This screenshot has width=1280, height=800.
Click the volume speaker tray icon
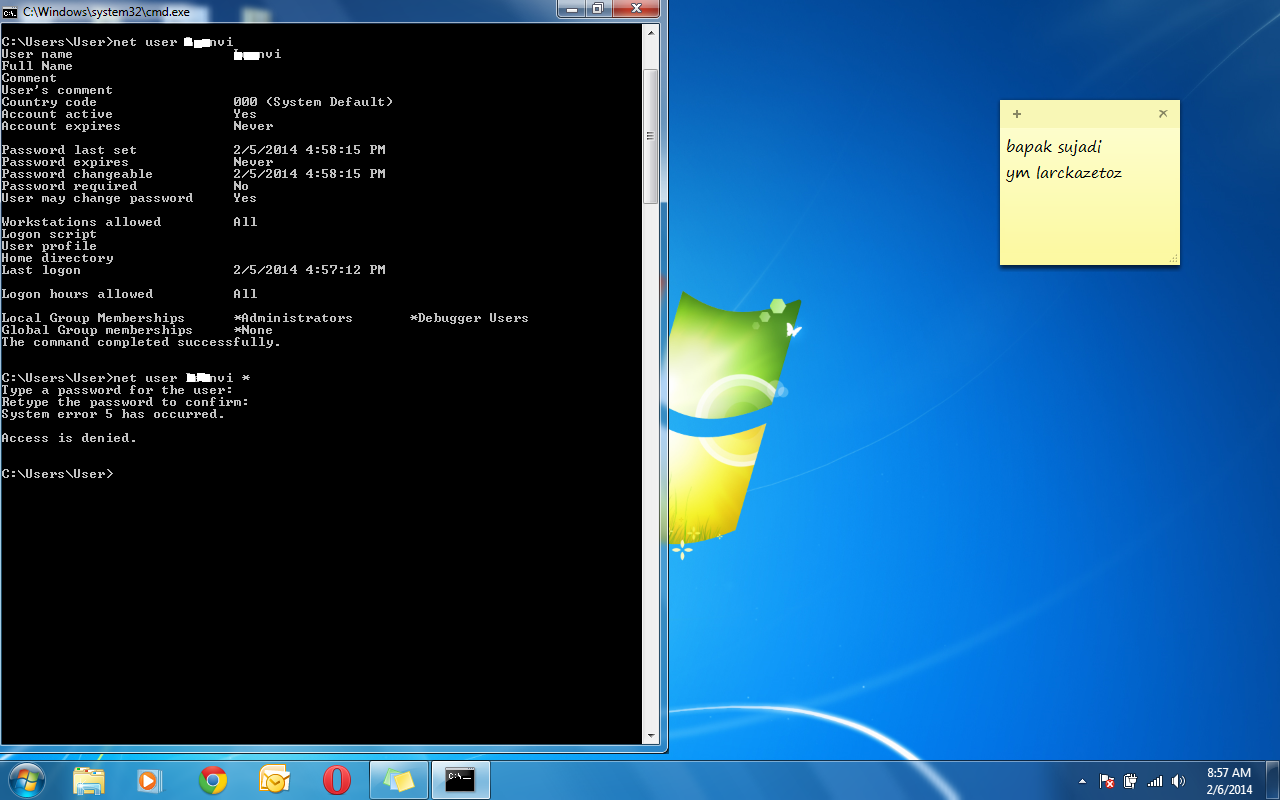click(1179, 781)
